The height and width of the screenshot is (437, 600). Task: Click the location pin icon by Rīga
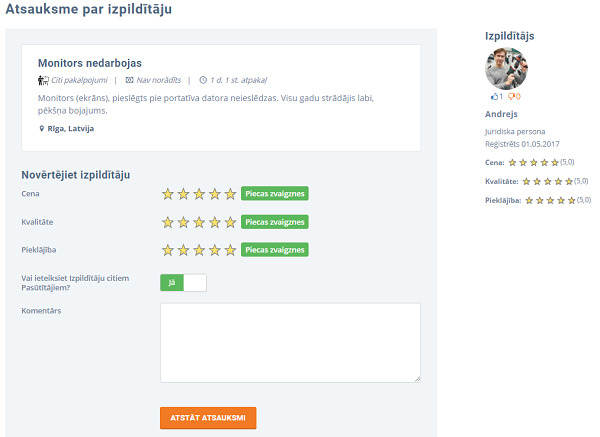[x=41, y=129]
